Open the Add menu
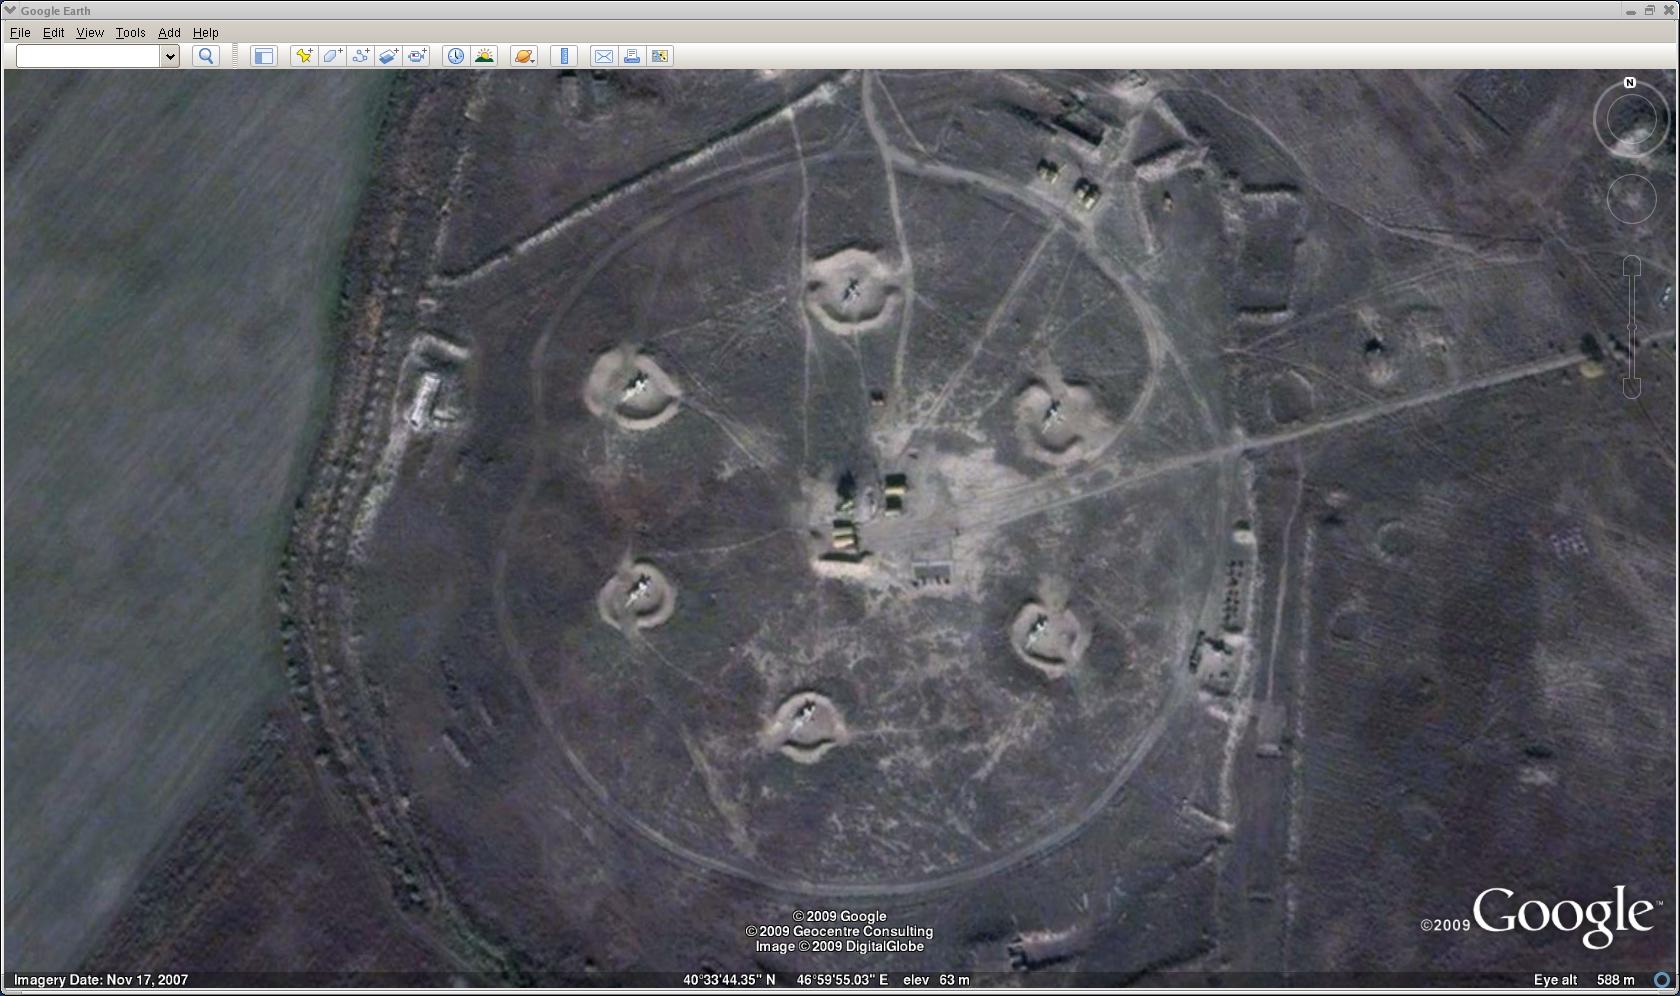Viewport: 1680px width, 996px height. point(169,33)
